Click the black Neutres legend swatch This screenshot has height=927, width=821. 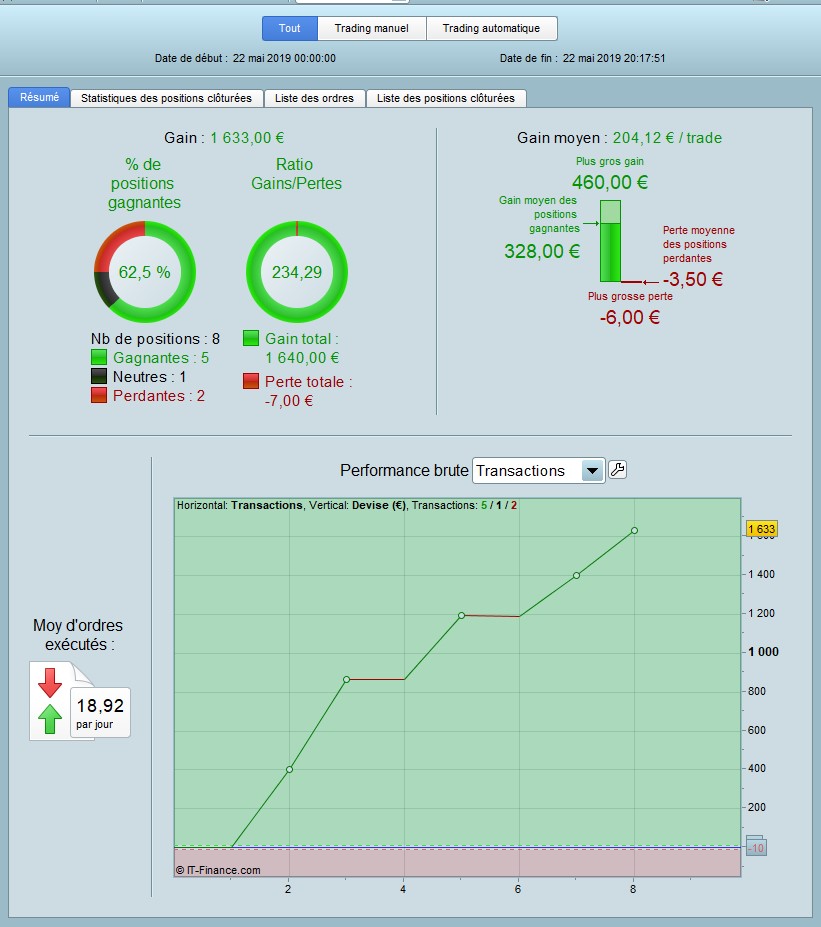99,376
